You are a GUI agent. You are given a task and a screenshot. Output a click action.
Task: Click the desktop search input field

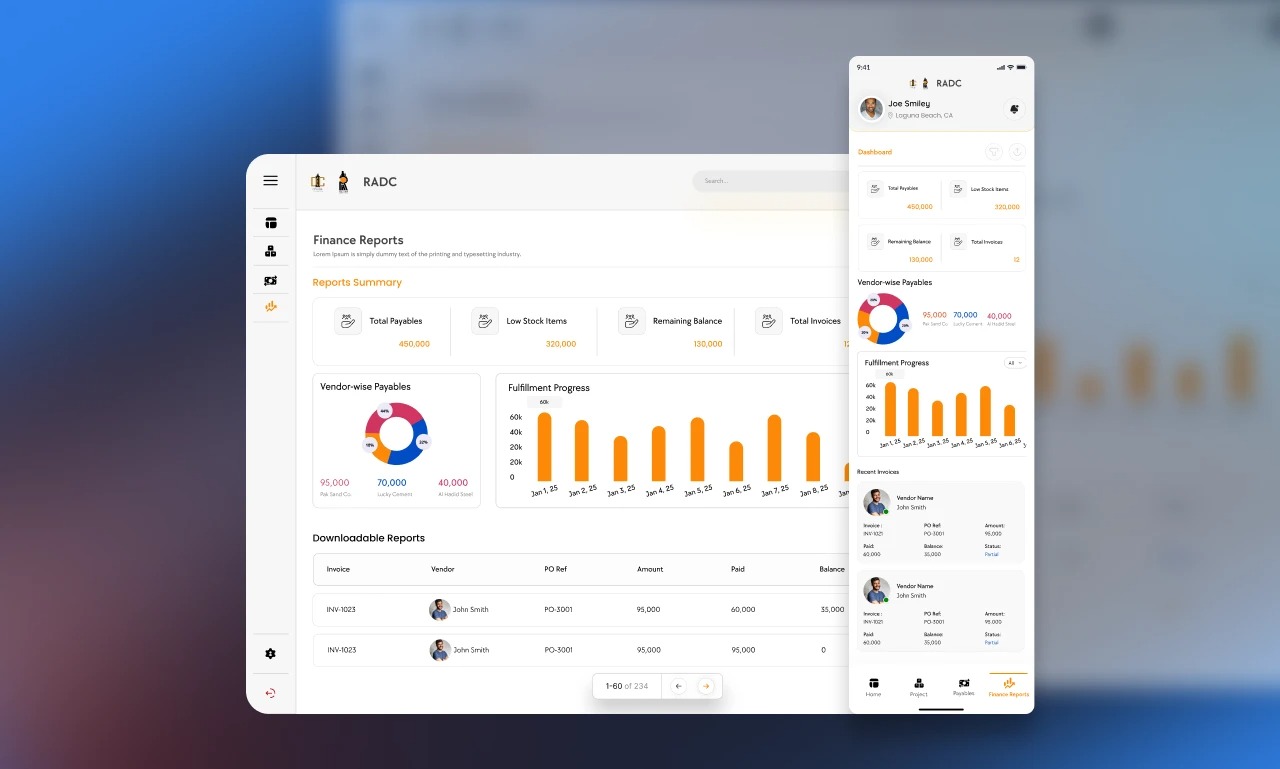[x=770, y=181]
